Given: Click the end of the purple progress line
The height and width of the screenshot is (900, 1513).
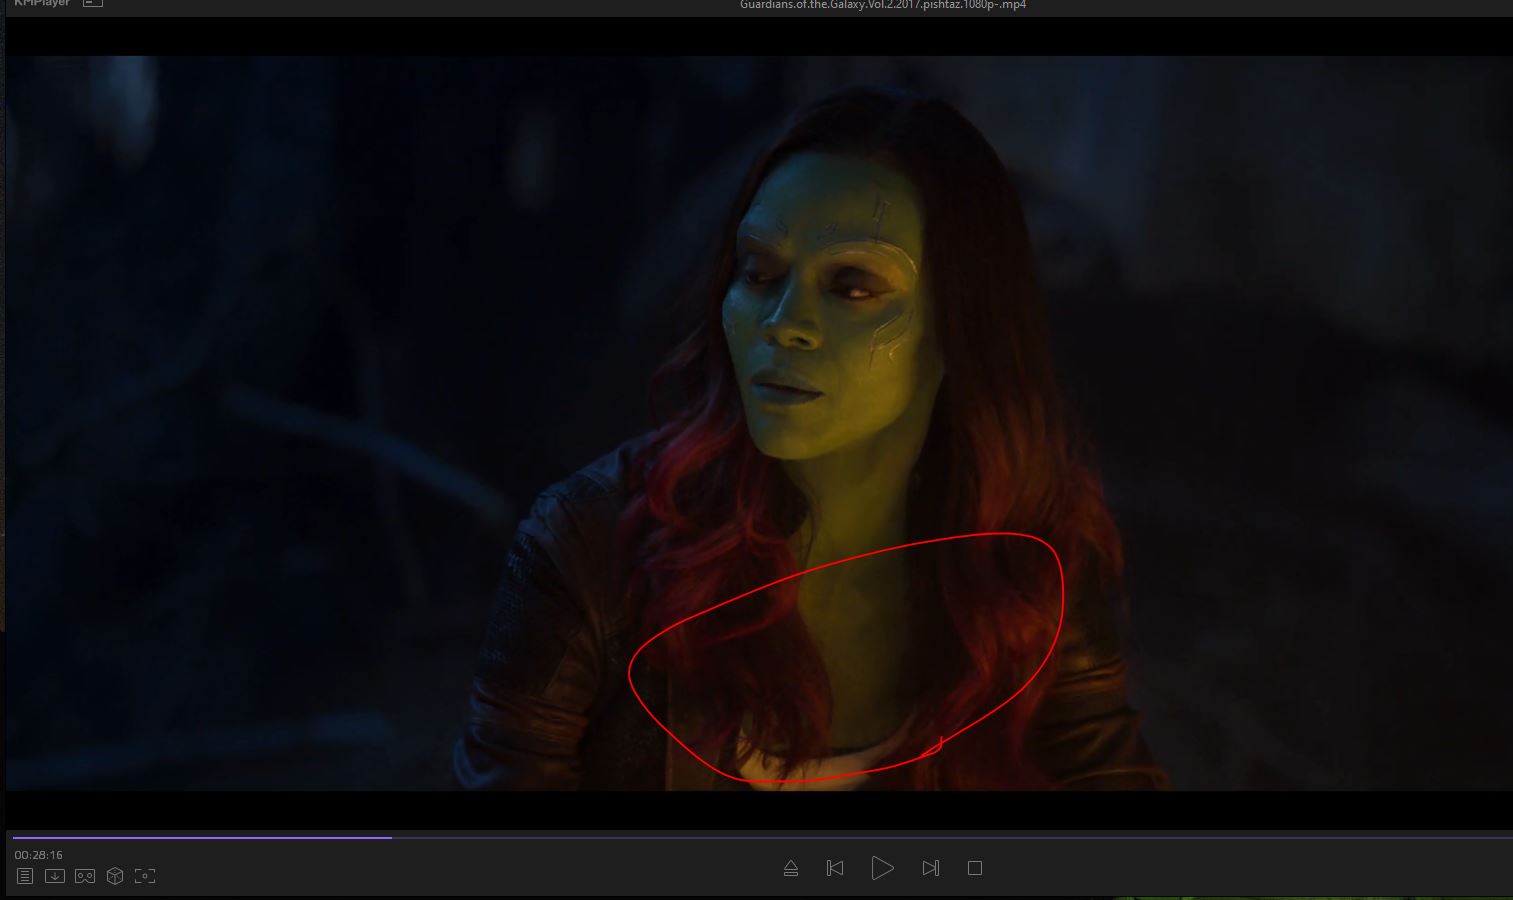Looking at the screenshot, I should click(x=390, y=837).
